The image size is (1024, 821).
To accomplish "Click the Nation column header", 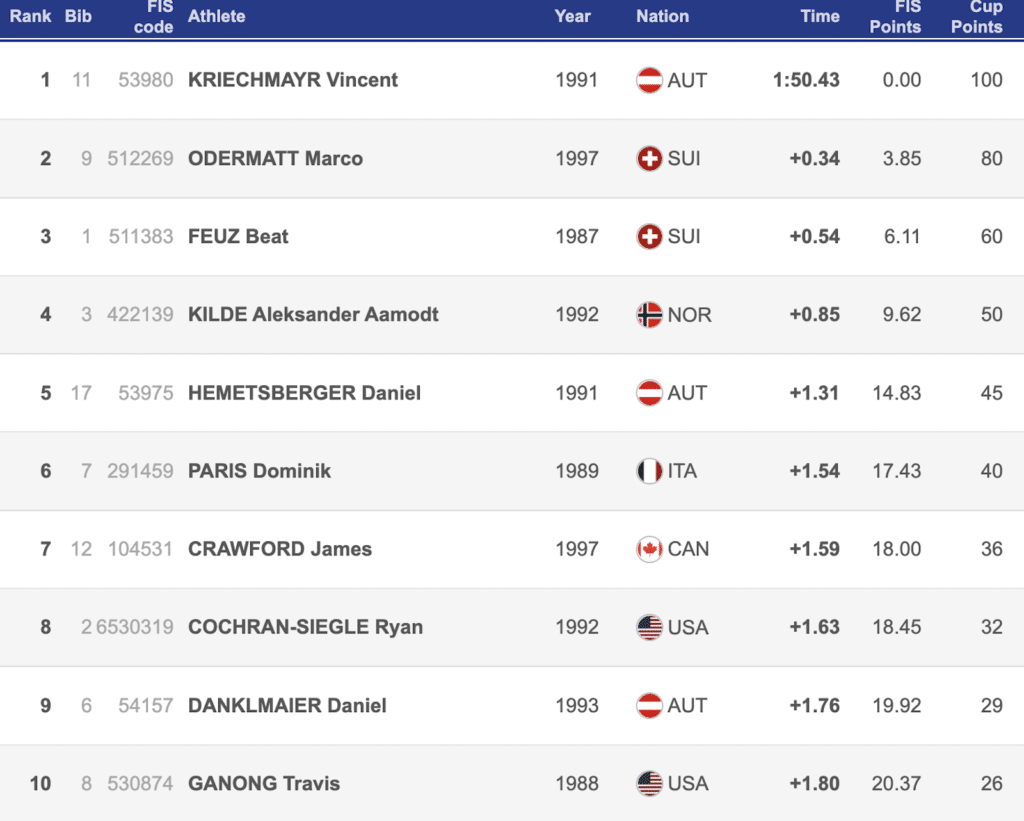I will 662,16.
